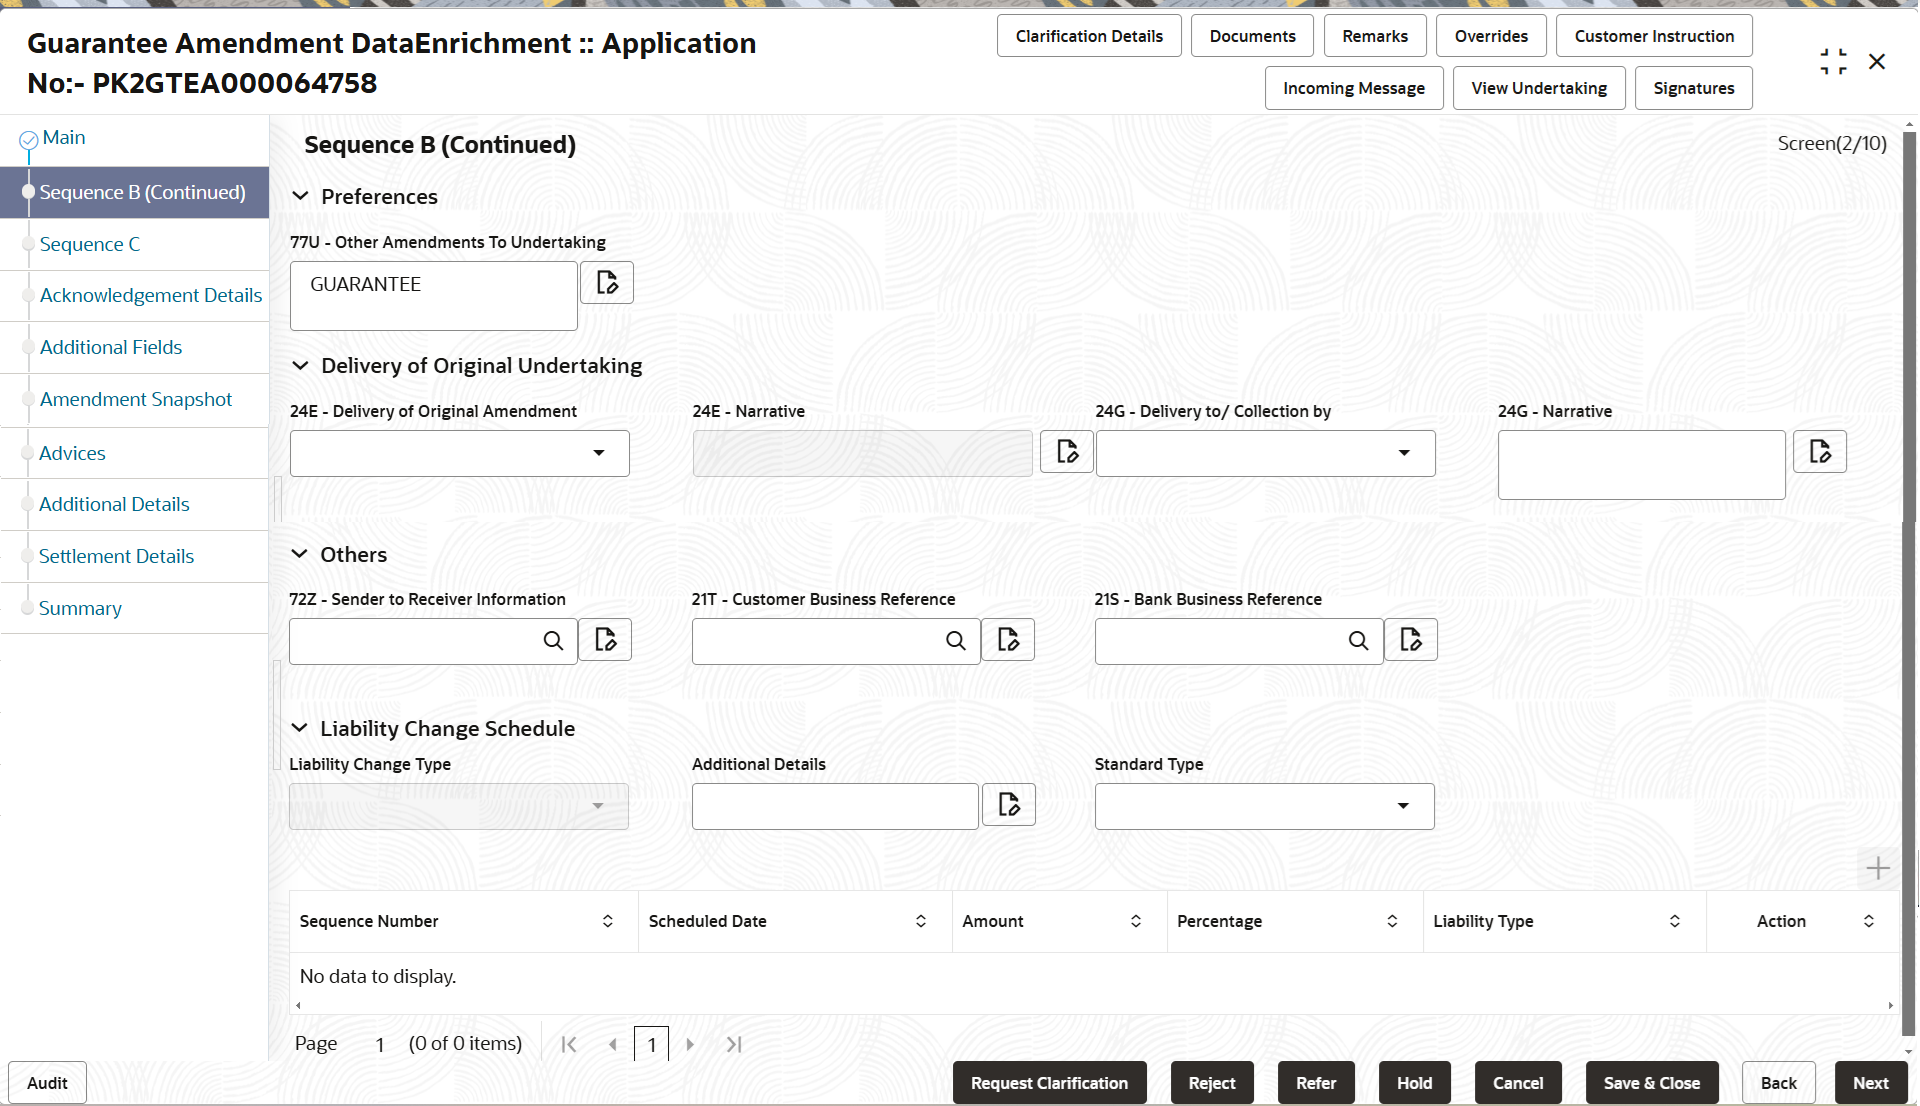Click the vertical scrollbar on right edge
The image size is (1920, 1106).
click(1909, 580)
